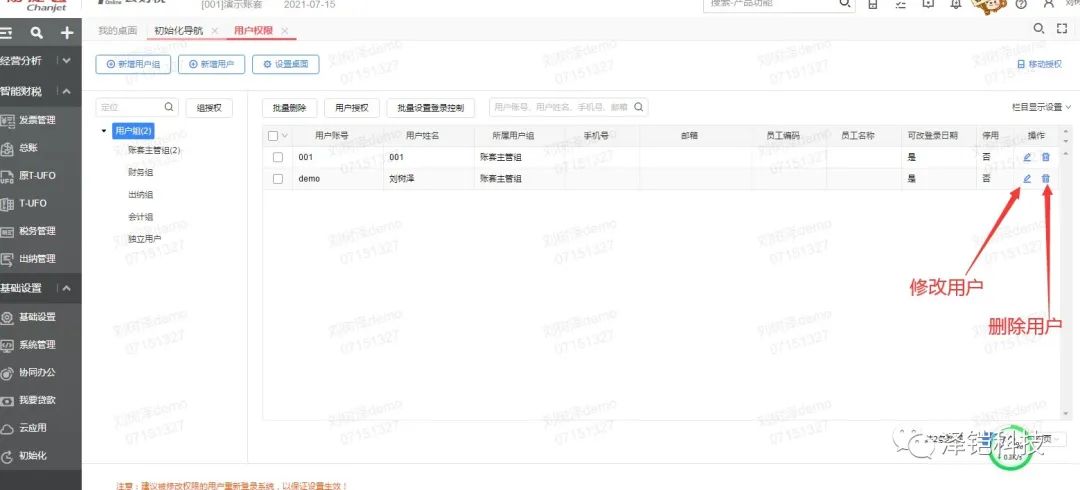Delete user demo with the trash icon
The width and height of the screenshot is (1080, 490).
coord(1046,178)
